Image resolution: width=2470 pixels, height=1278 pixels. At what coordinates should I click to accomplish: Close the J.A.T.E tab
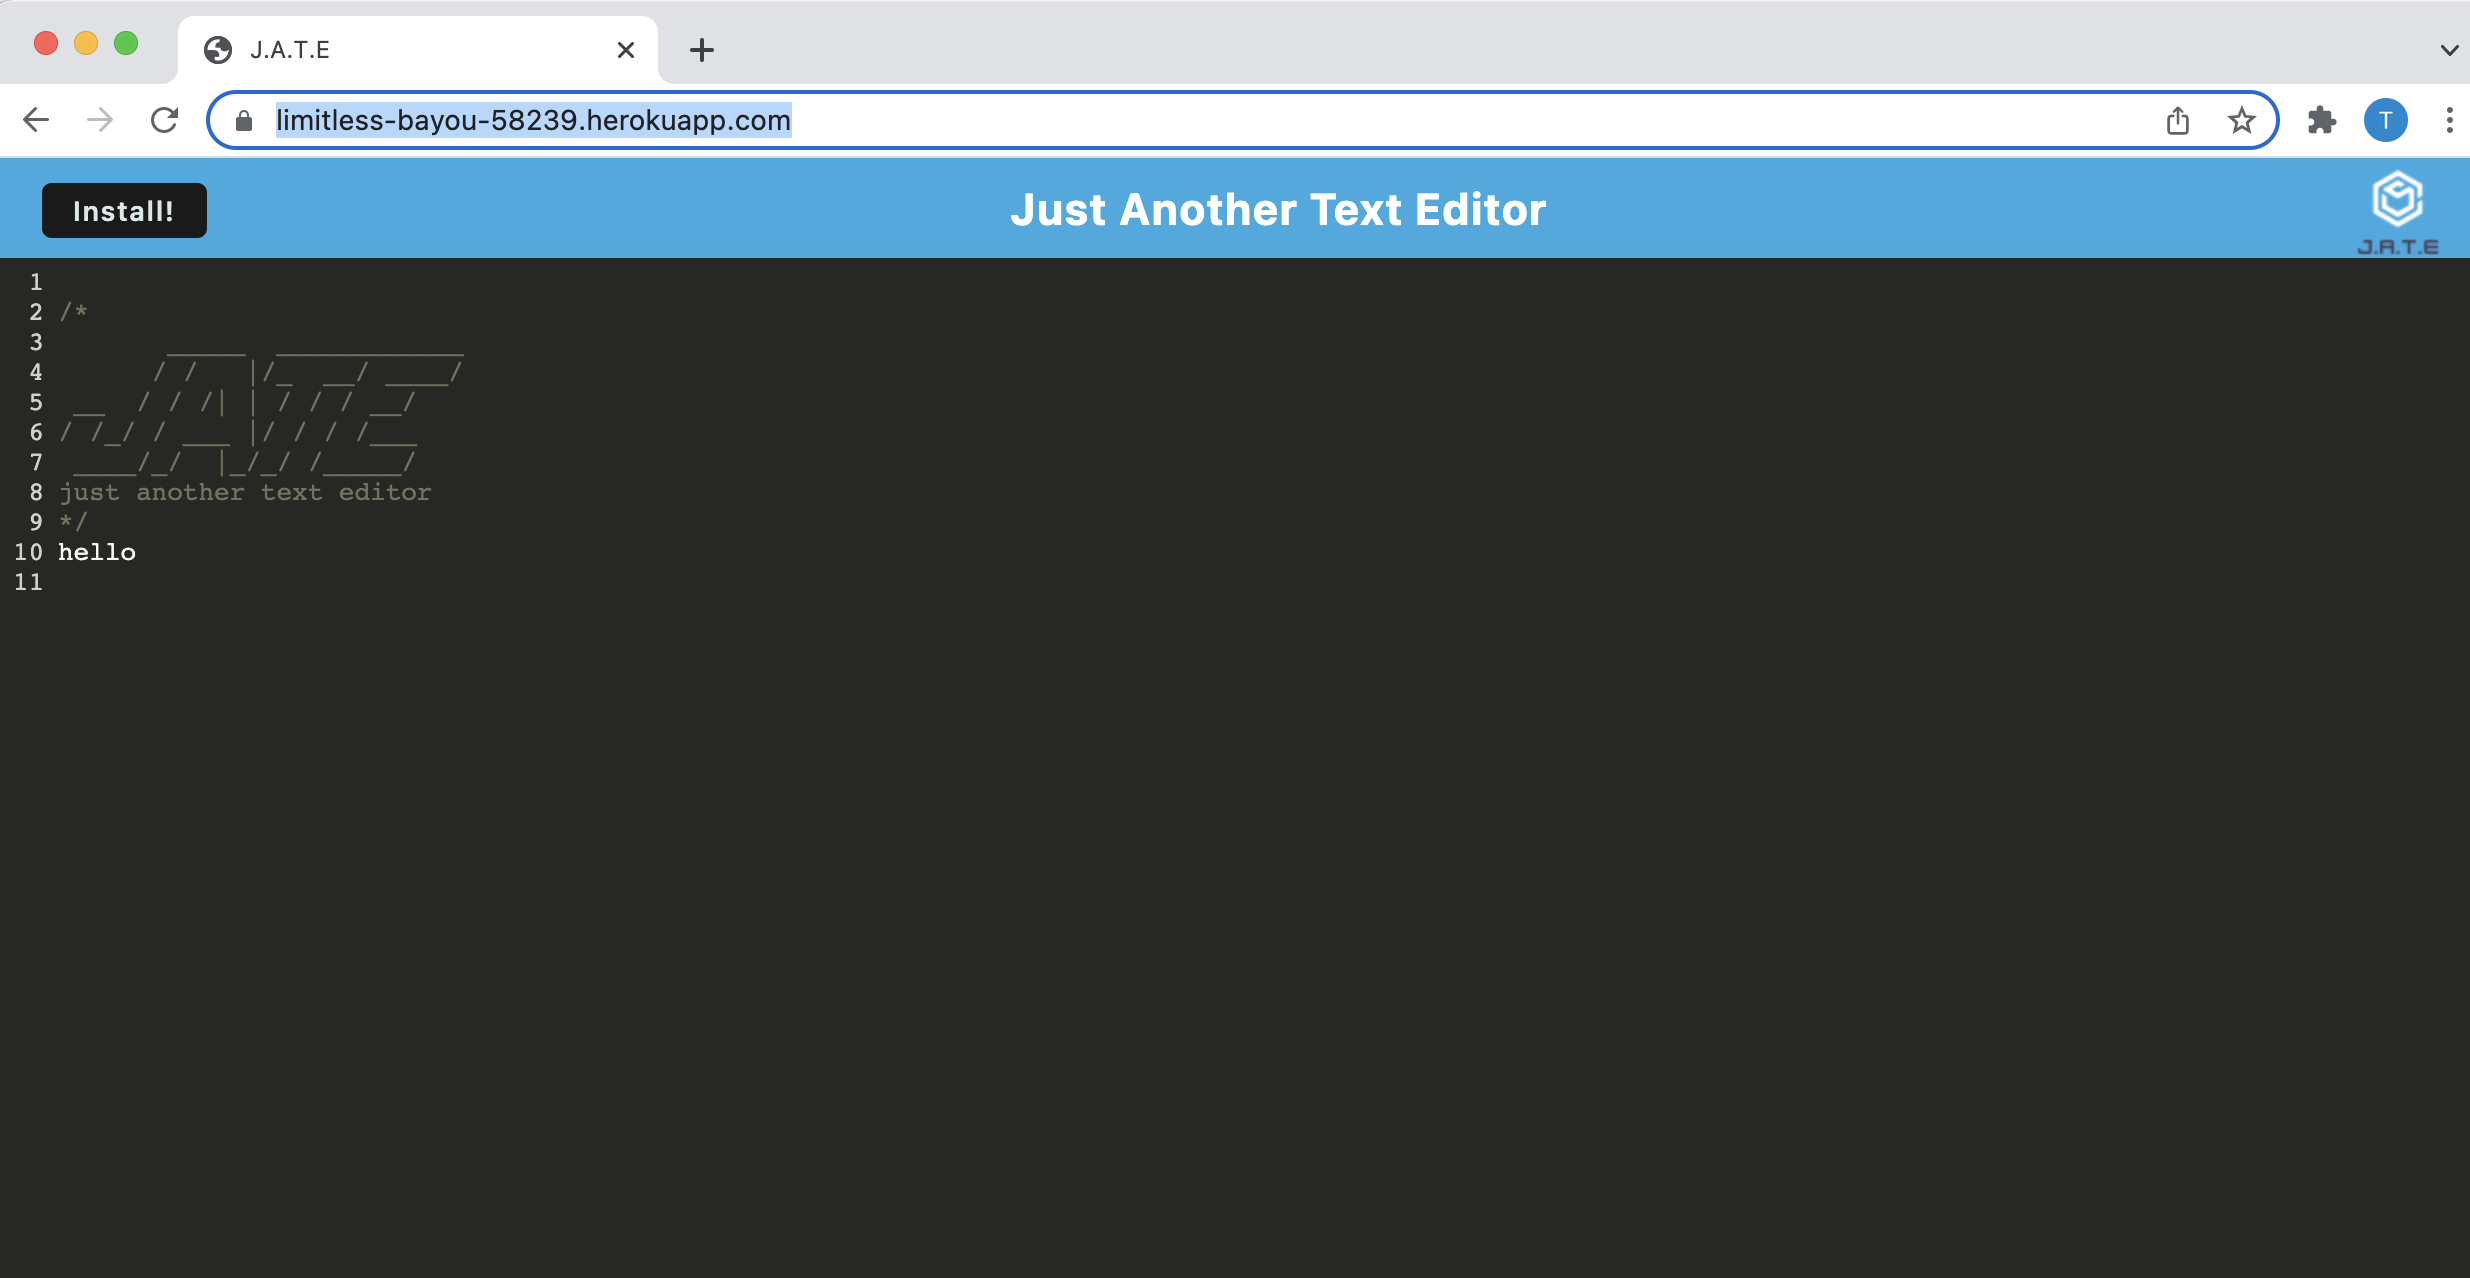coord(626,49)
